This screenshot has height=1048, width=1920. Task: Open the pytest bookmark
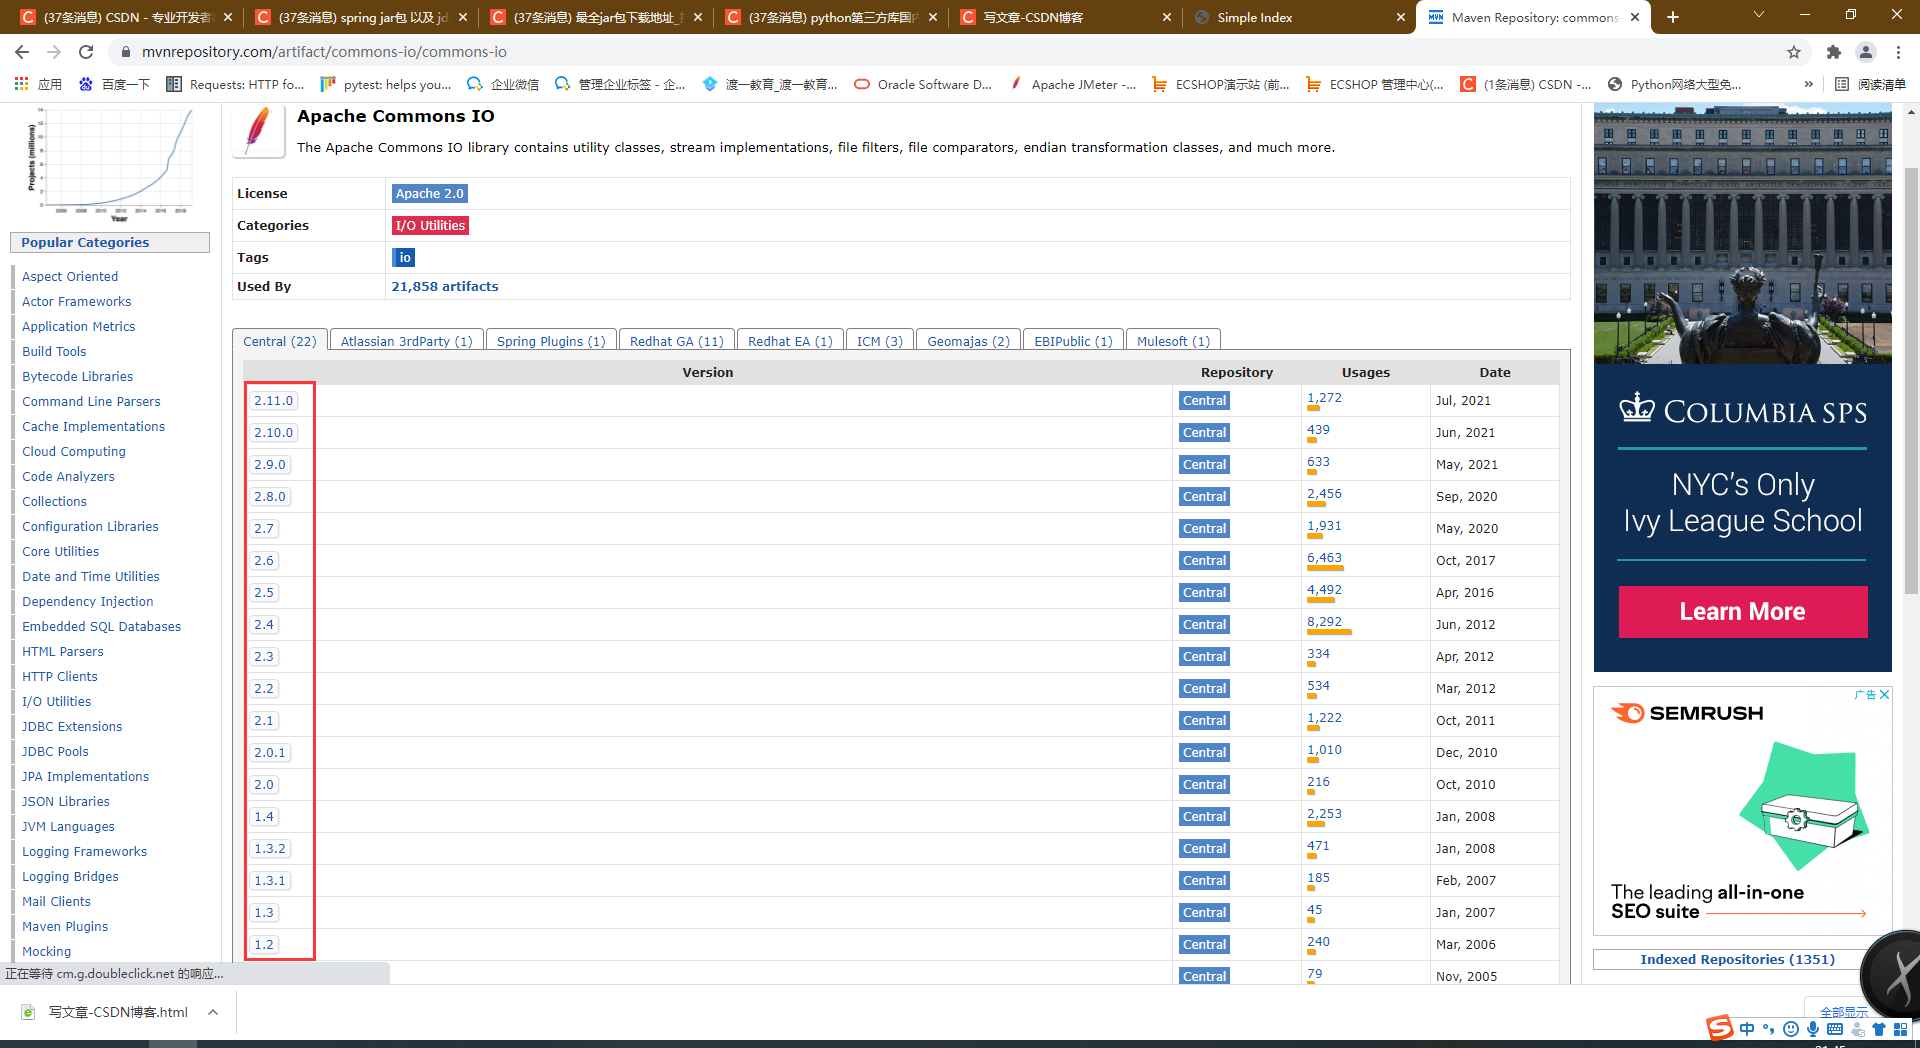point(386,85)
